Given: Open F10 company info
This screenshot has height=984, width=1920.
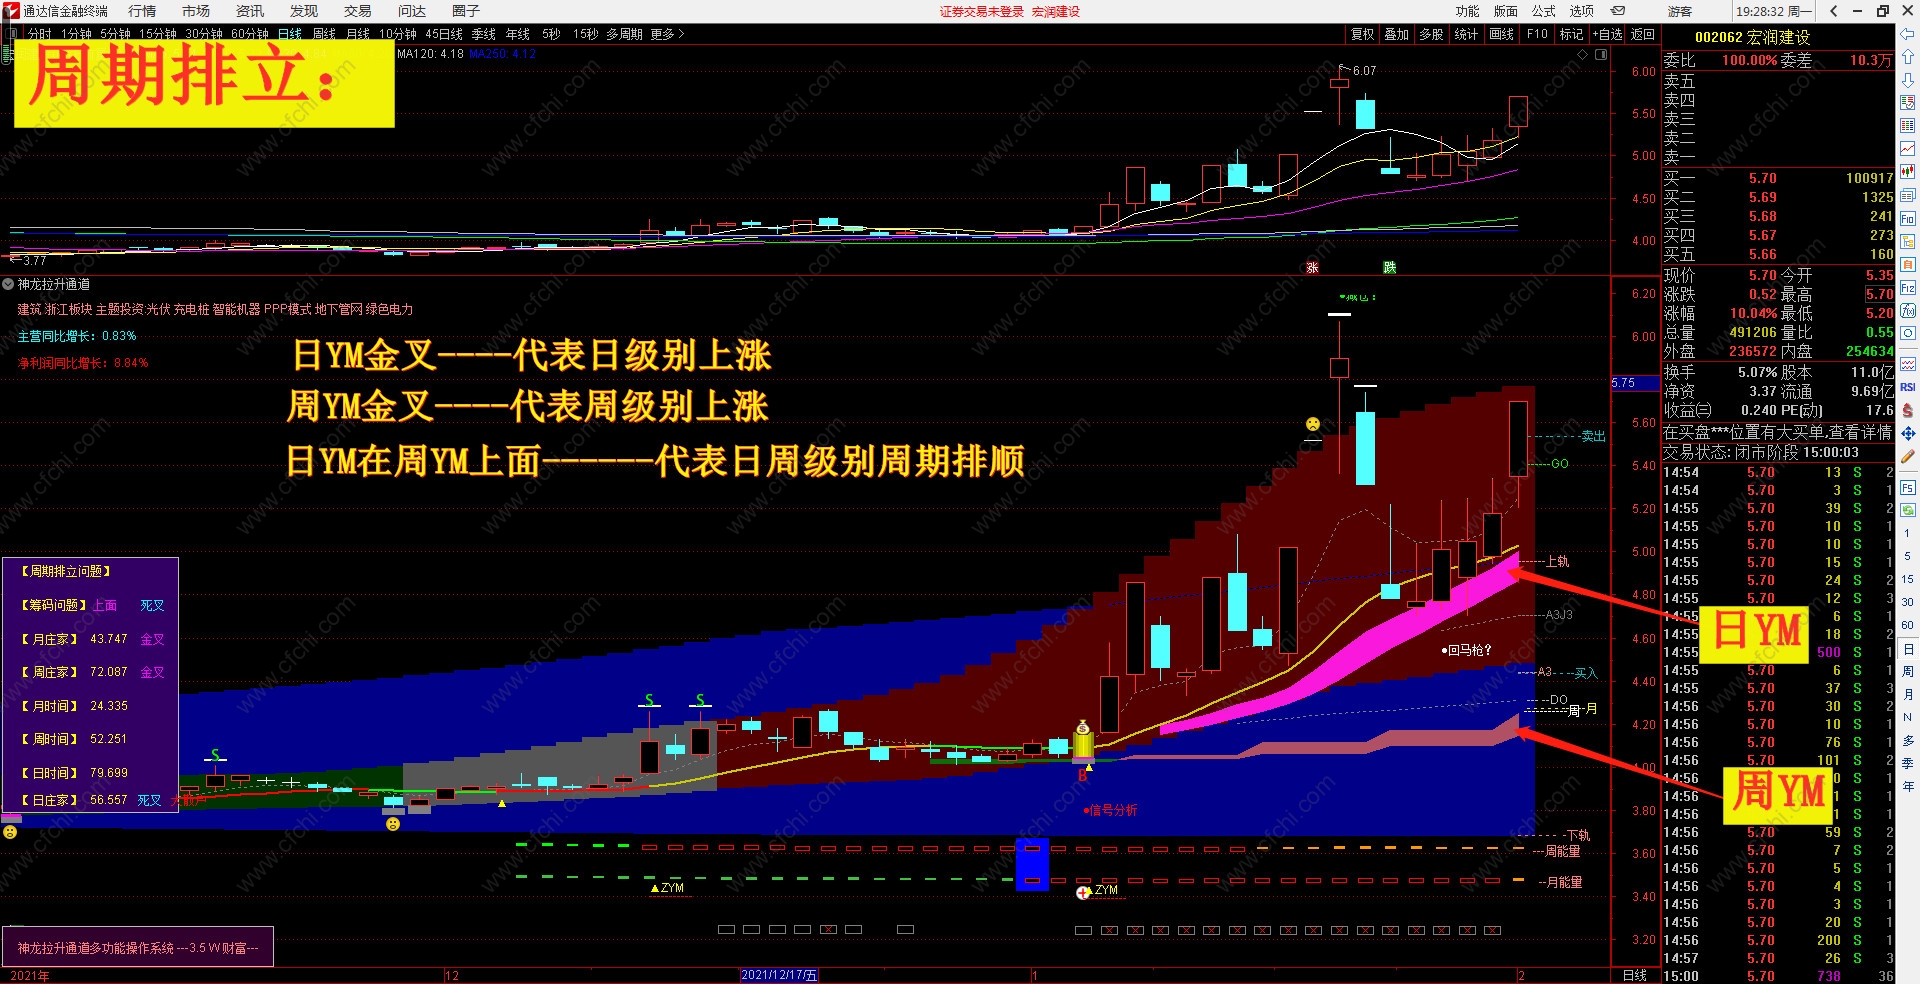Looking at the screenshot, I should tap(1537, 34).
